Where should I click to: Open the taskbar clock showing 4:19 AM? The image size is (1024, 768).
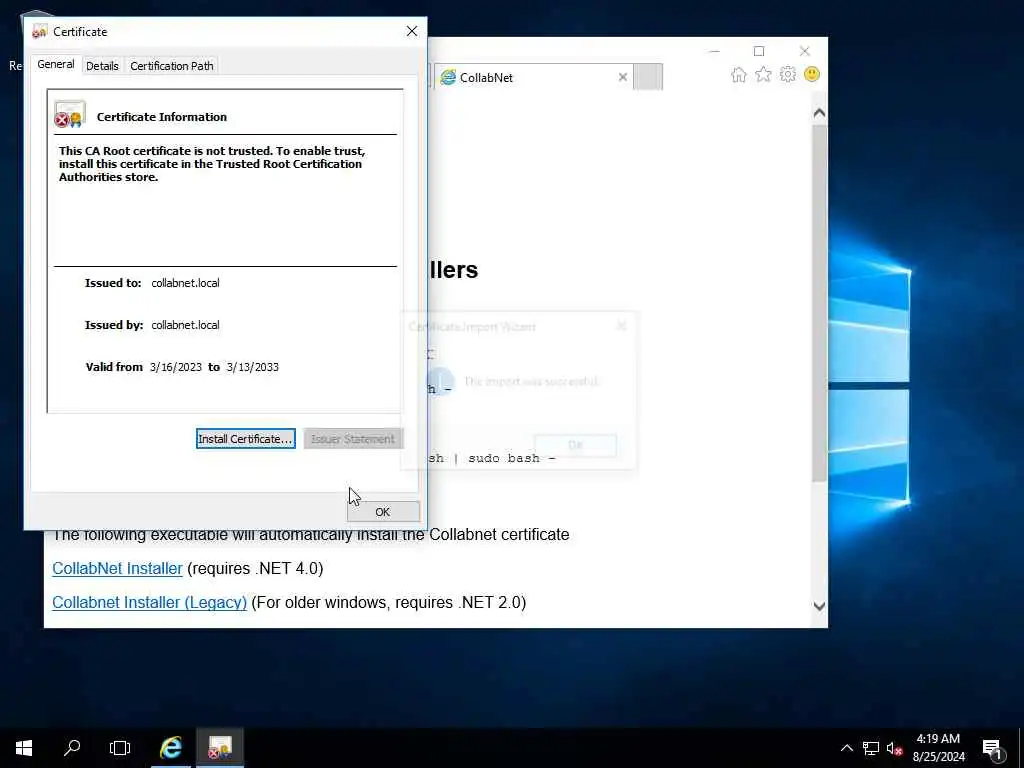[938, 748]
